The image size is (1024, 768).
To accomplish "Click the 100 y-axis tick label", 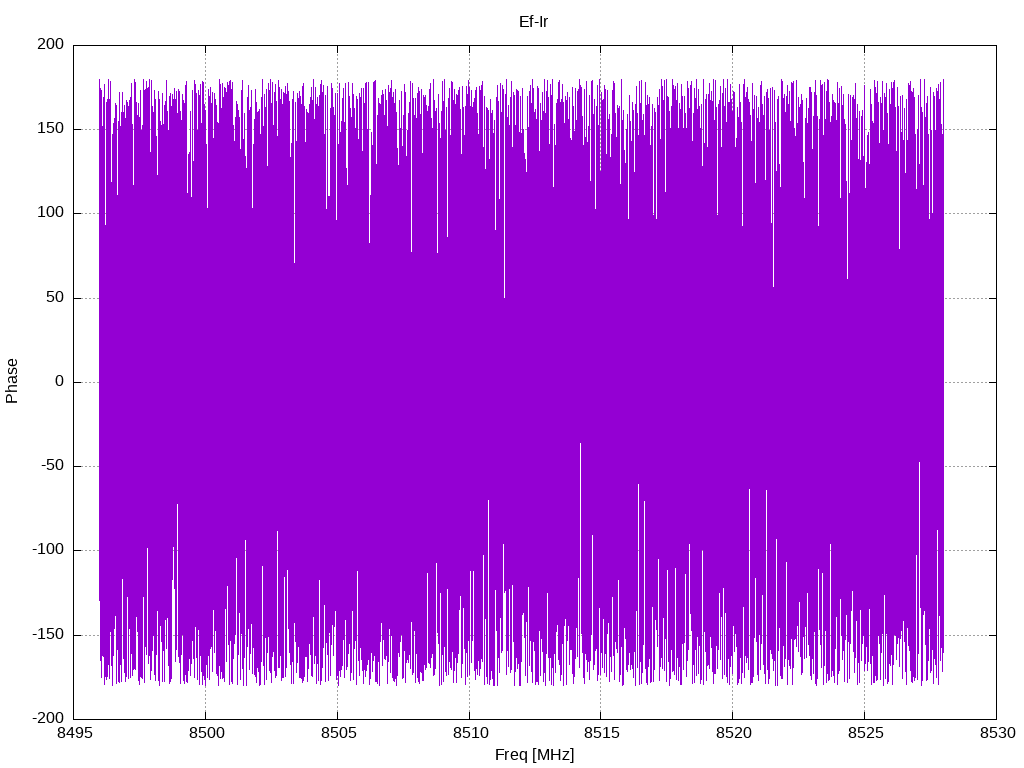I will pyautogui.click(x=51, y=213).
